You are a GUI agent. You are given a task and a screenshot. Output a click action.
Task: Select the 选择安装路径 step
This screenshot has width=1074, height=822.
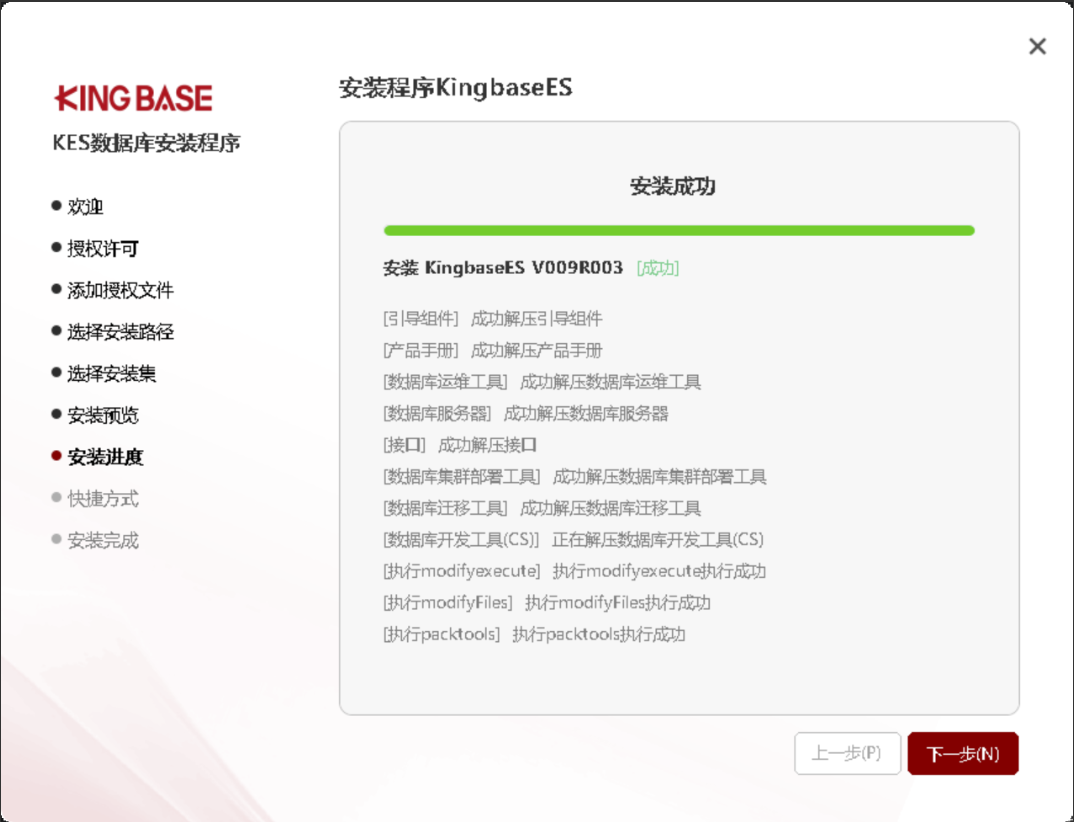click(113, 332)
